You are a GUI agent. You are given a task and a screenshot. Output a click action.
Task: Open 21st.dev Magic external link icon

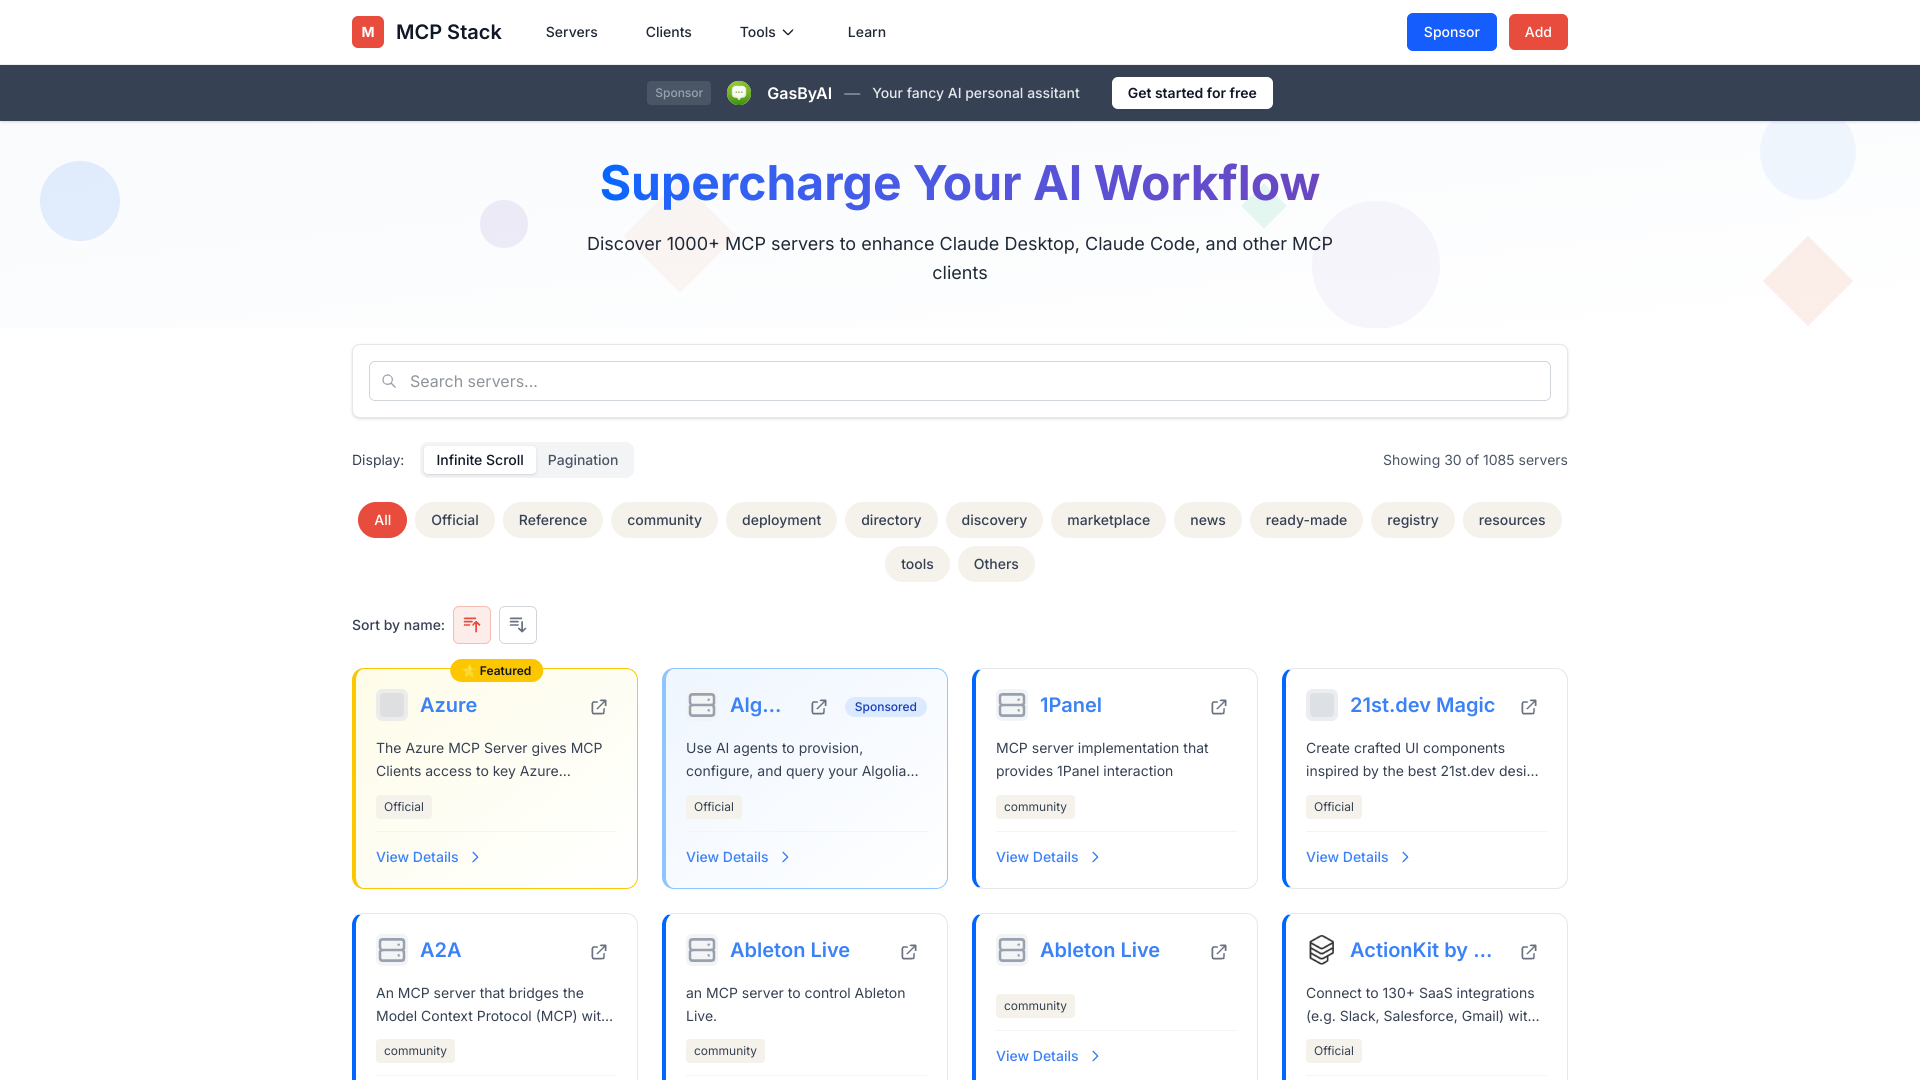pyautogui.click(x=1529, y=707)
